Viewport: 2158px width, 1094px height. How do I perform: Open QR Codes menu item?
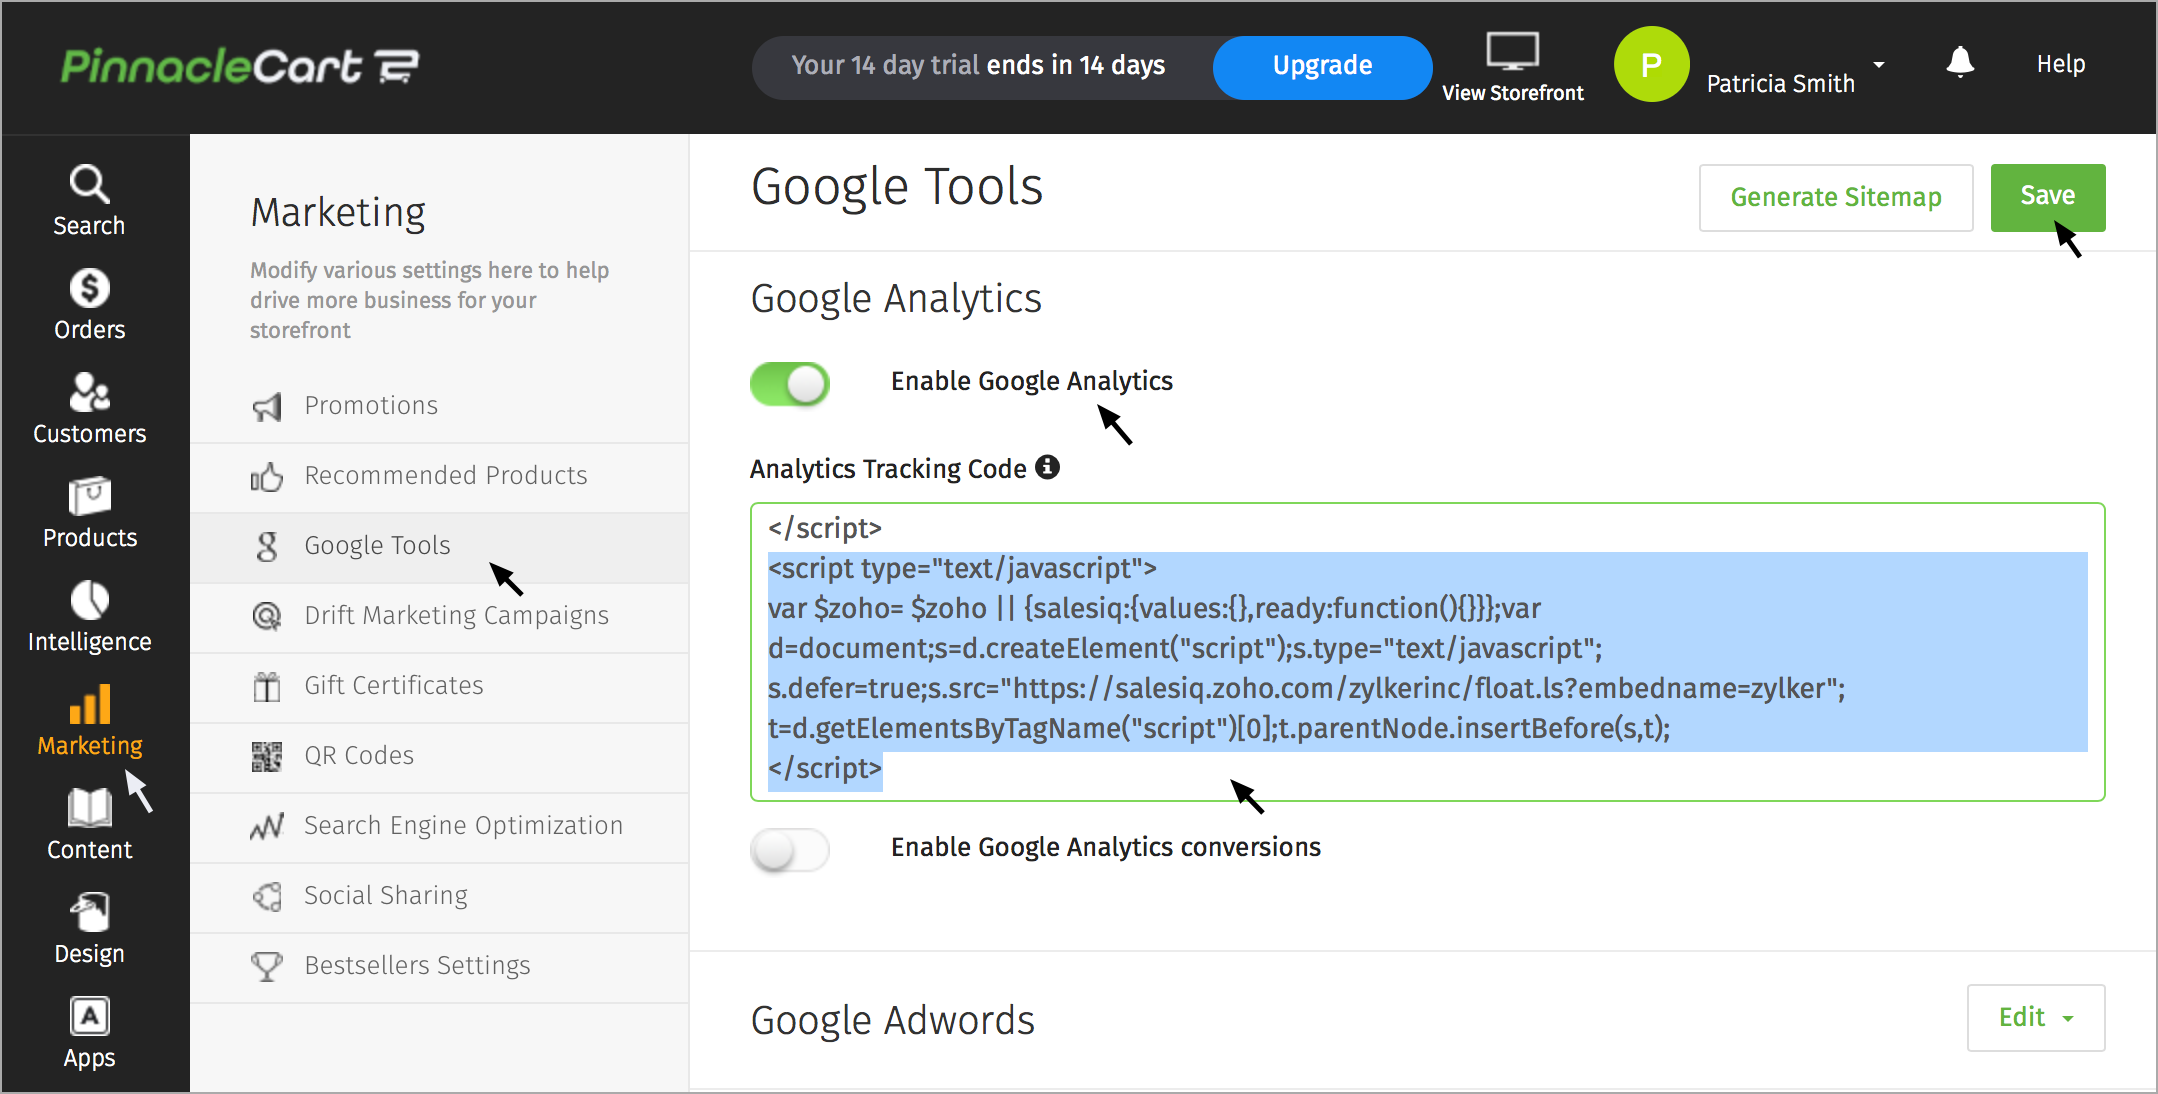point(439,757)
